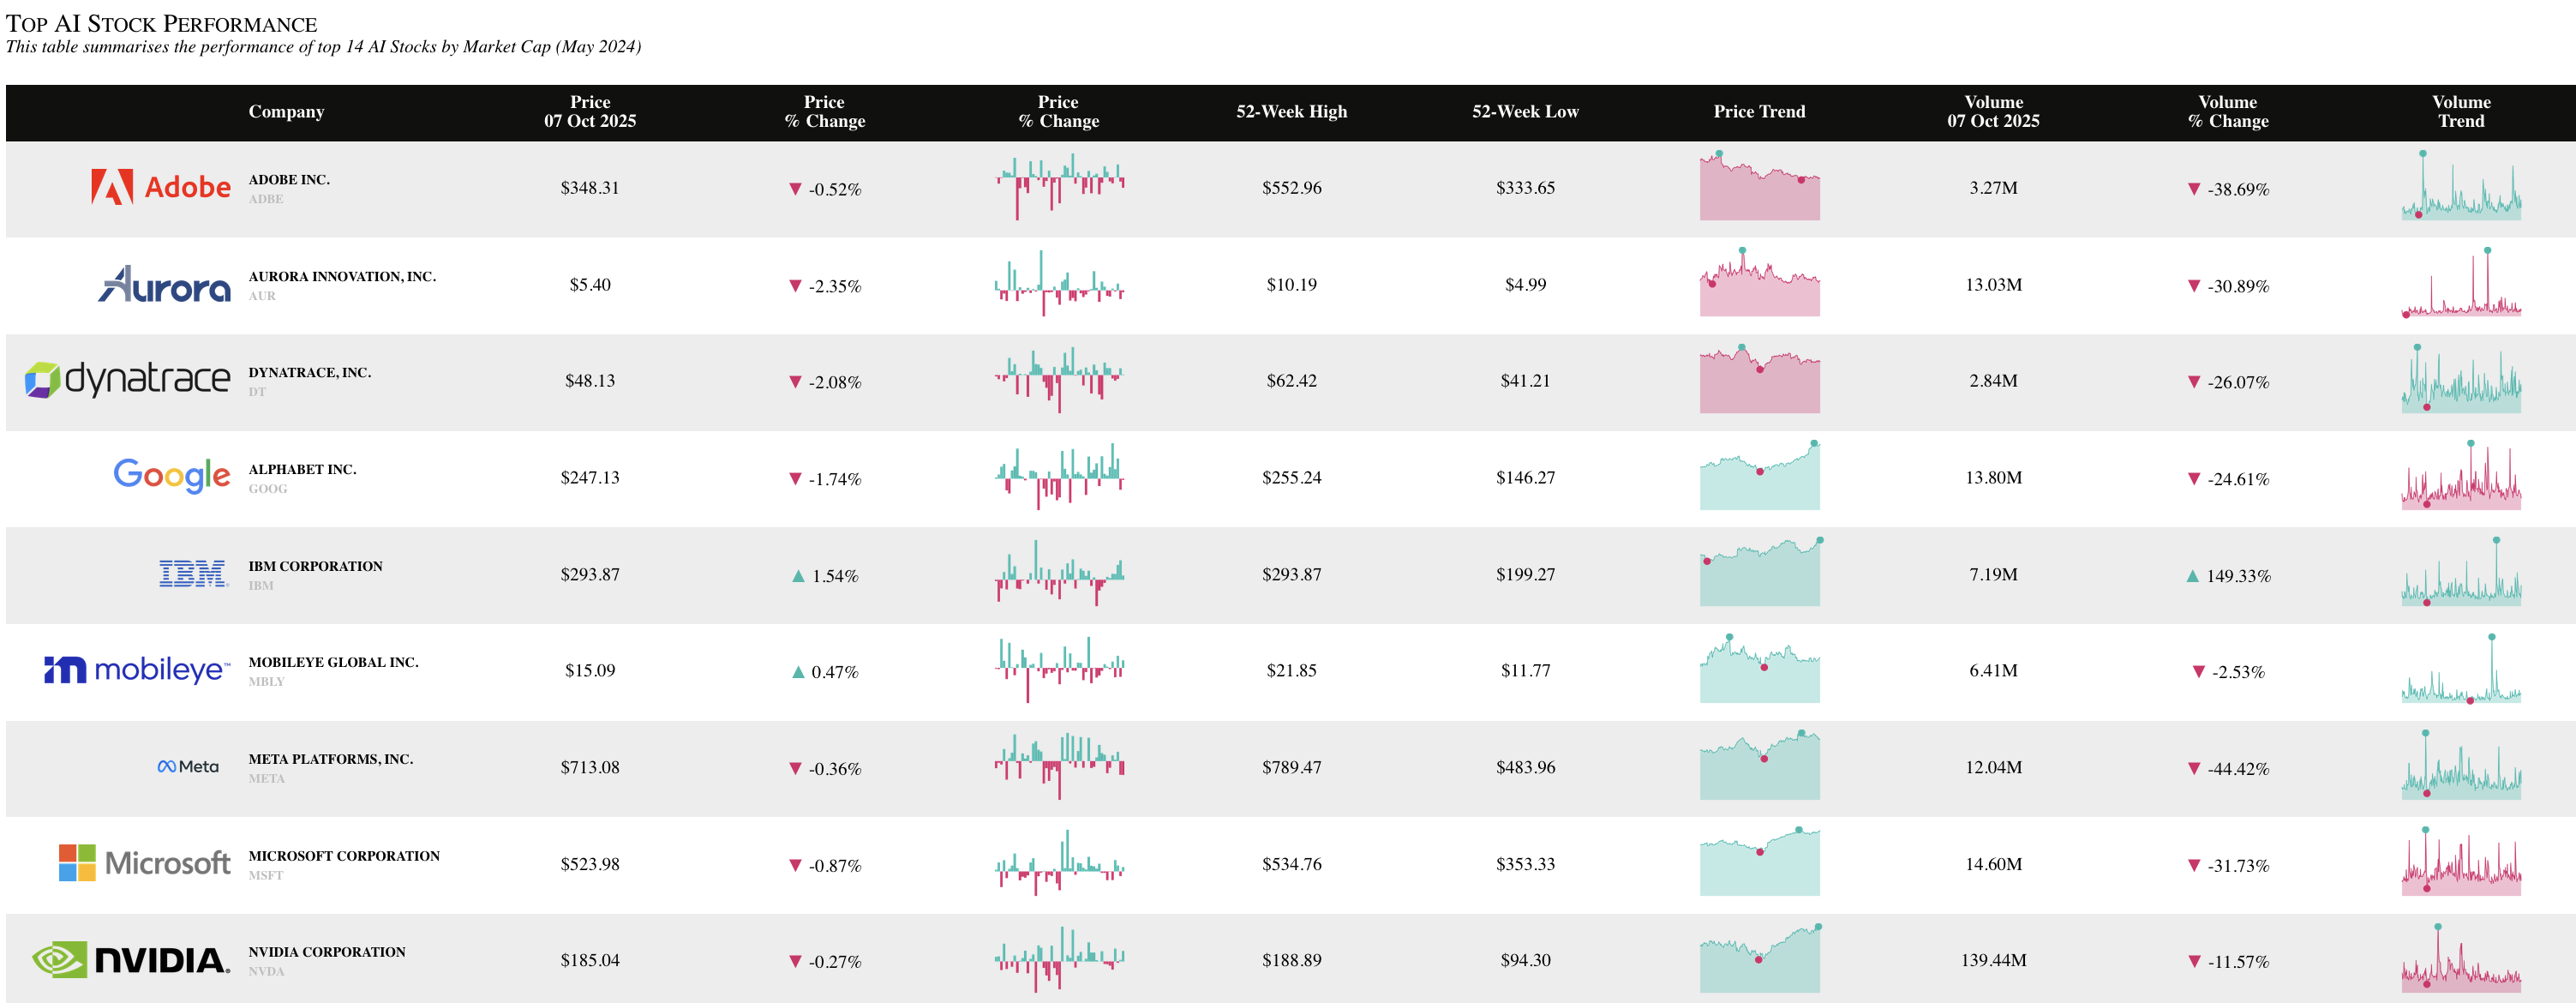Image resolution: width=2576 pixels, height=1003 pixels.
Task: Click the IBM logo
Action: click(193, 573)
